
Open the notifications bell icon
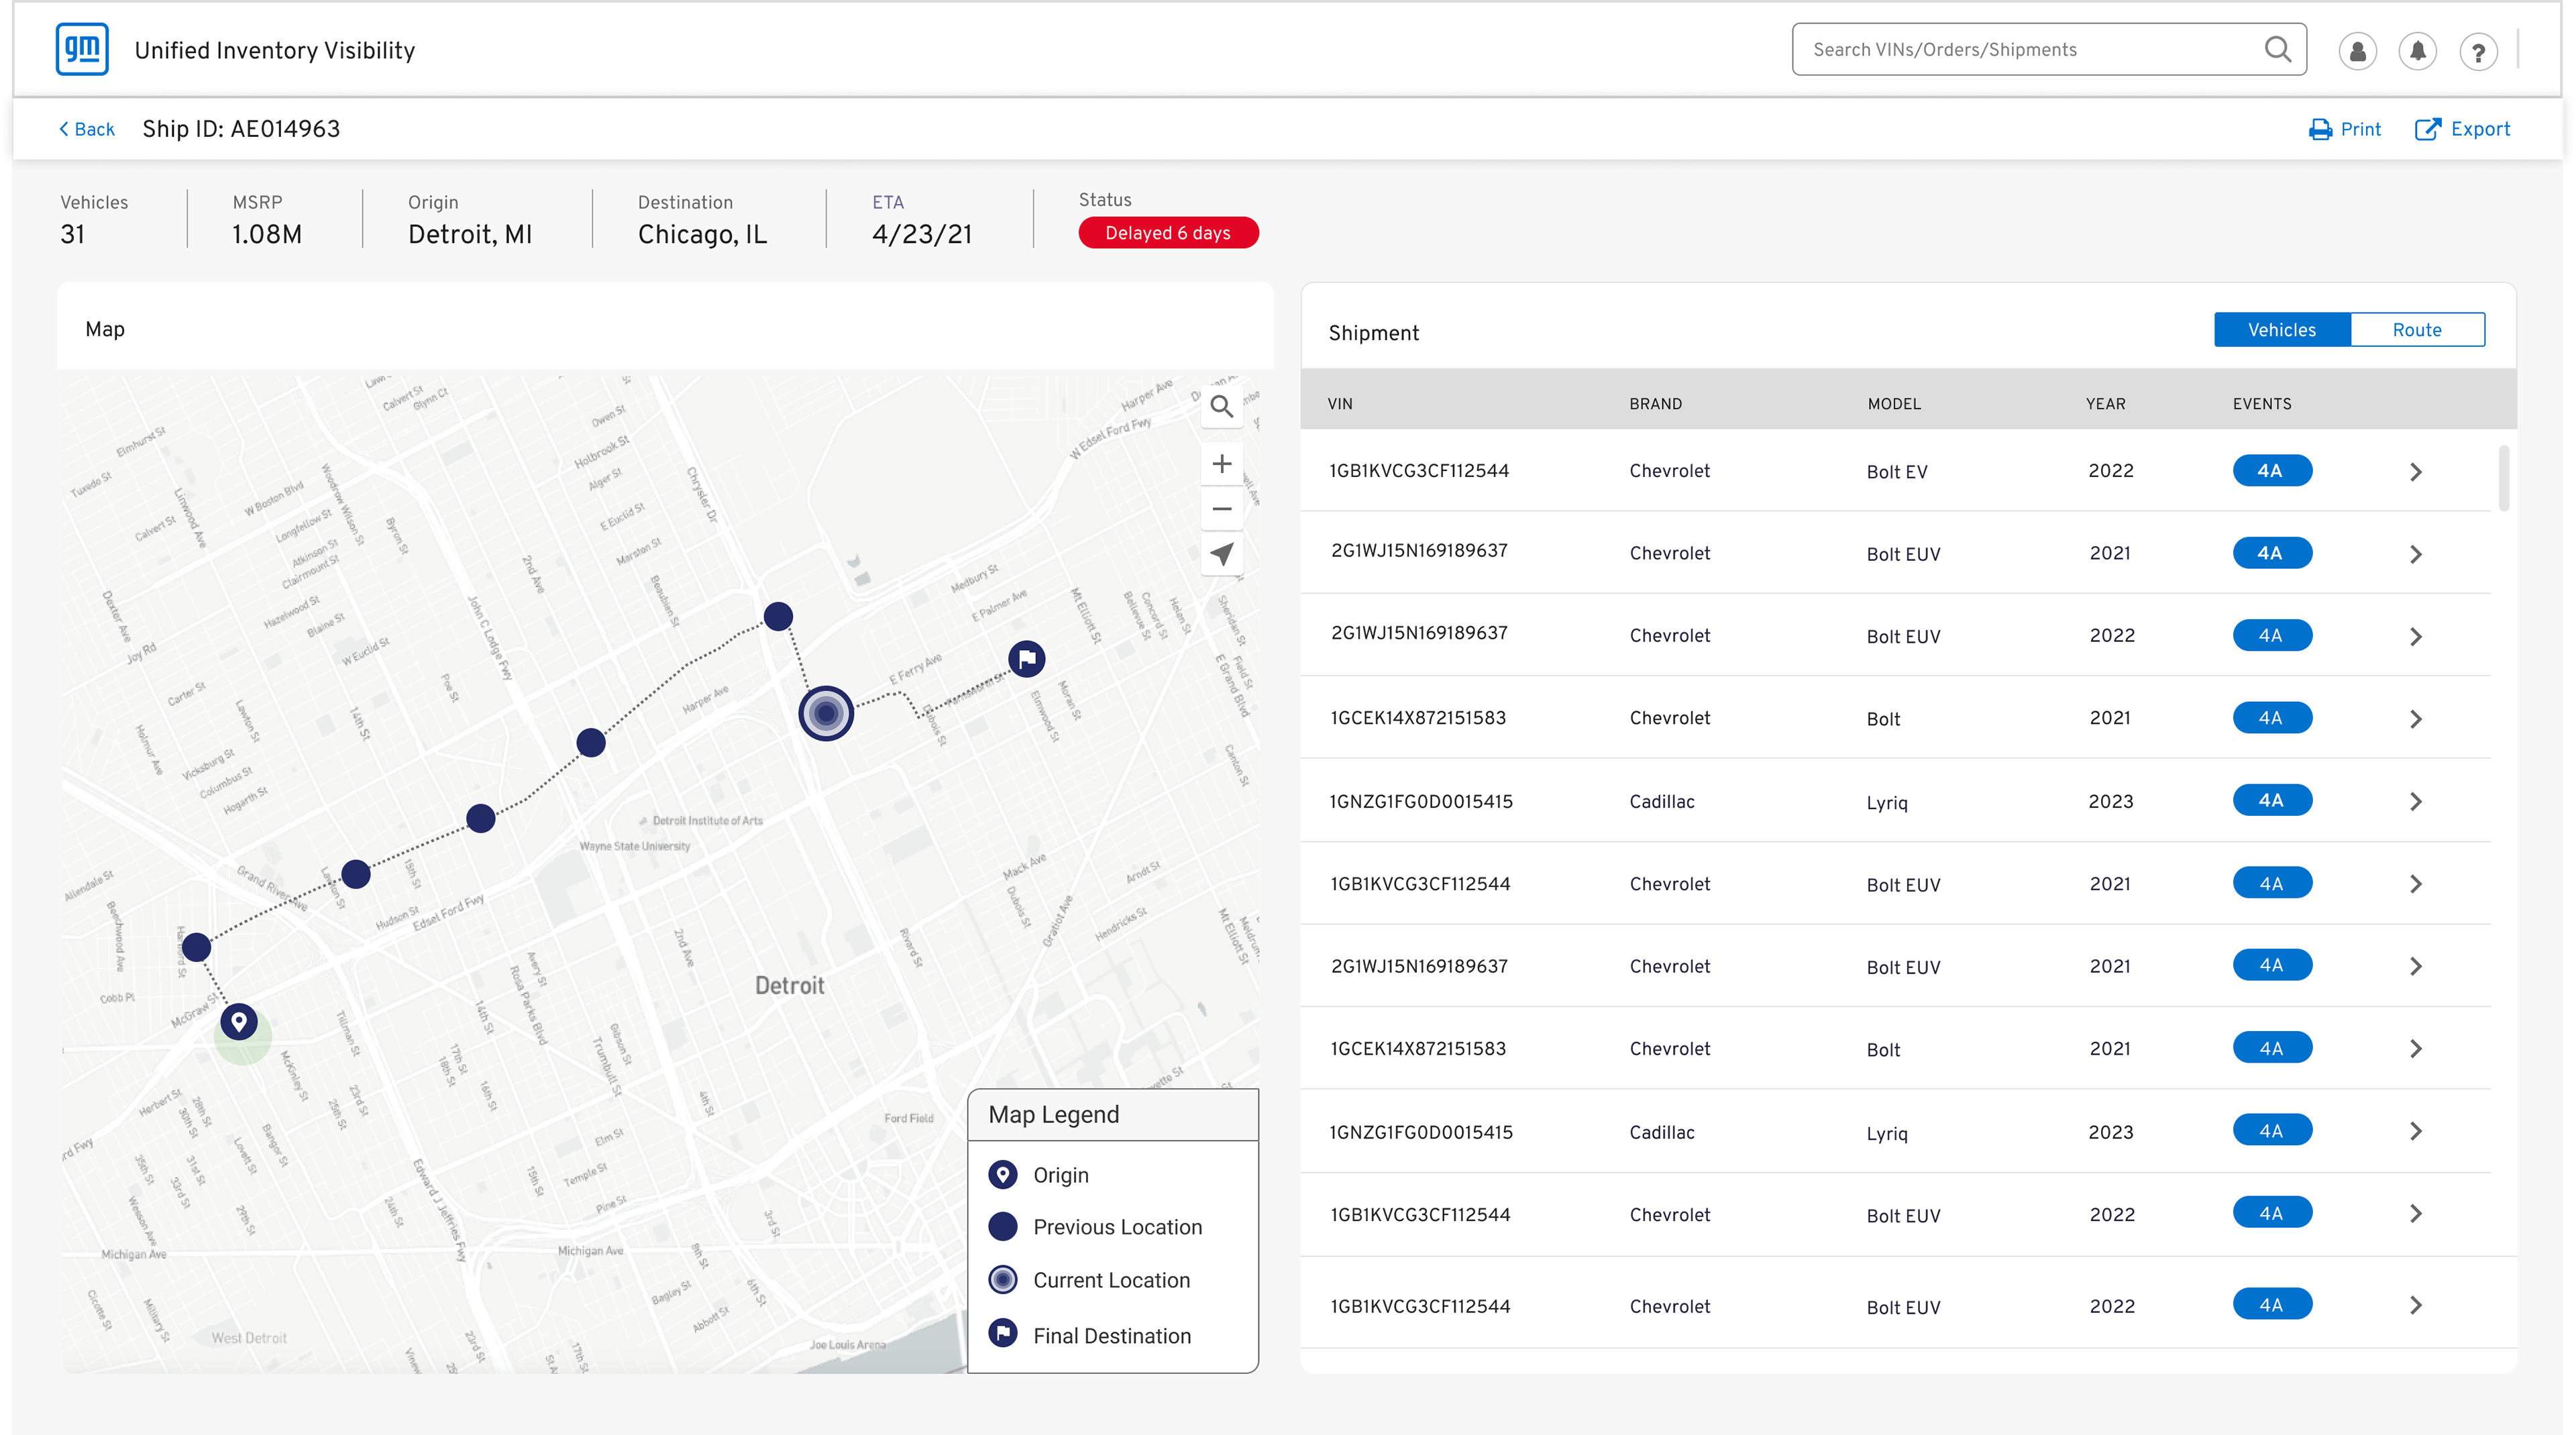point(2417,51)
